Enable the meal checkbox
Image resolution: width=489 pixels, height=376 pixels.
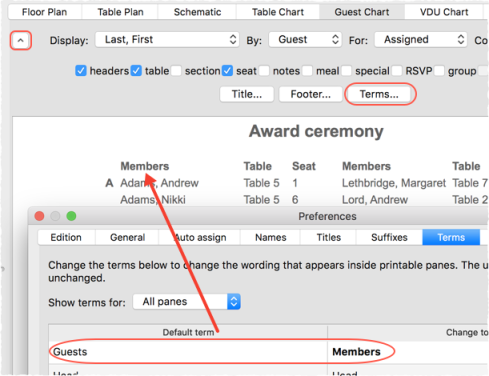click(307, 71)
